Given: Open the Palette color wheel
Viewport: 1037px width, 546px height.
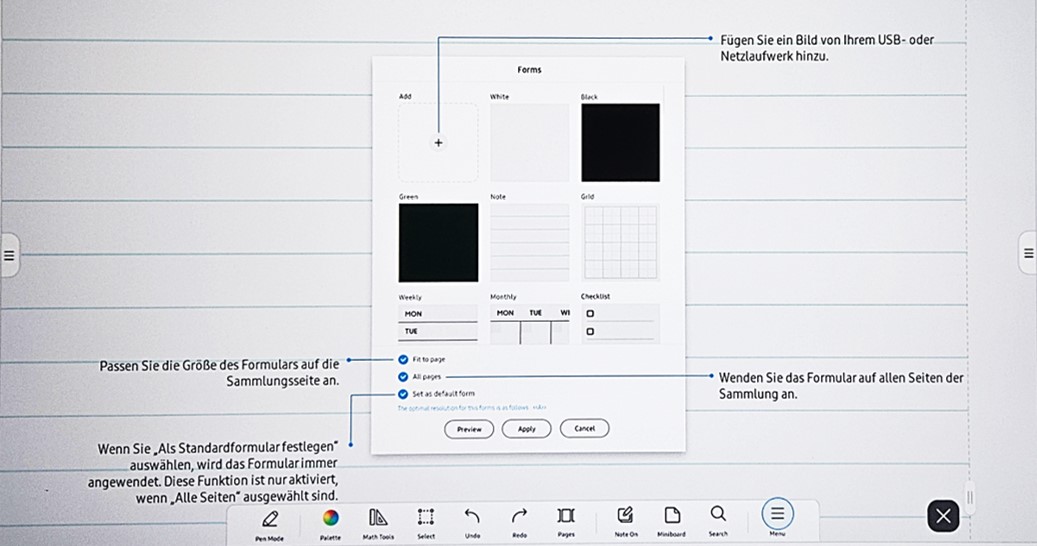Looking at the screenshot, I should [330, 517].
